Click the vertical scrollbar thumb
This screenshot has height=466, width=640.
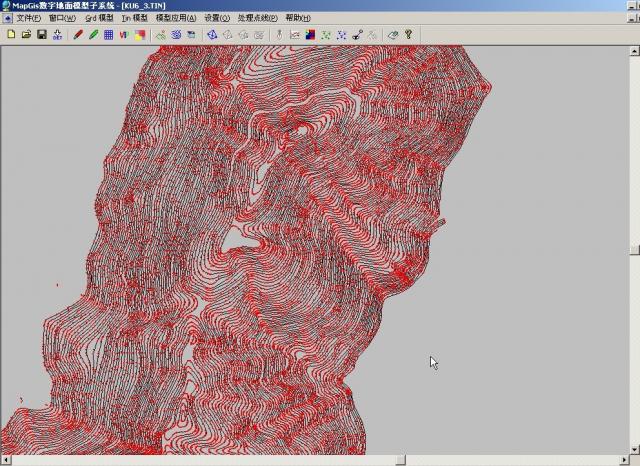[x=634, y=249]
